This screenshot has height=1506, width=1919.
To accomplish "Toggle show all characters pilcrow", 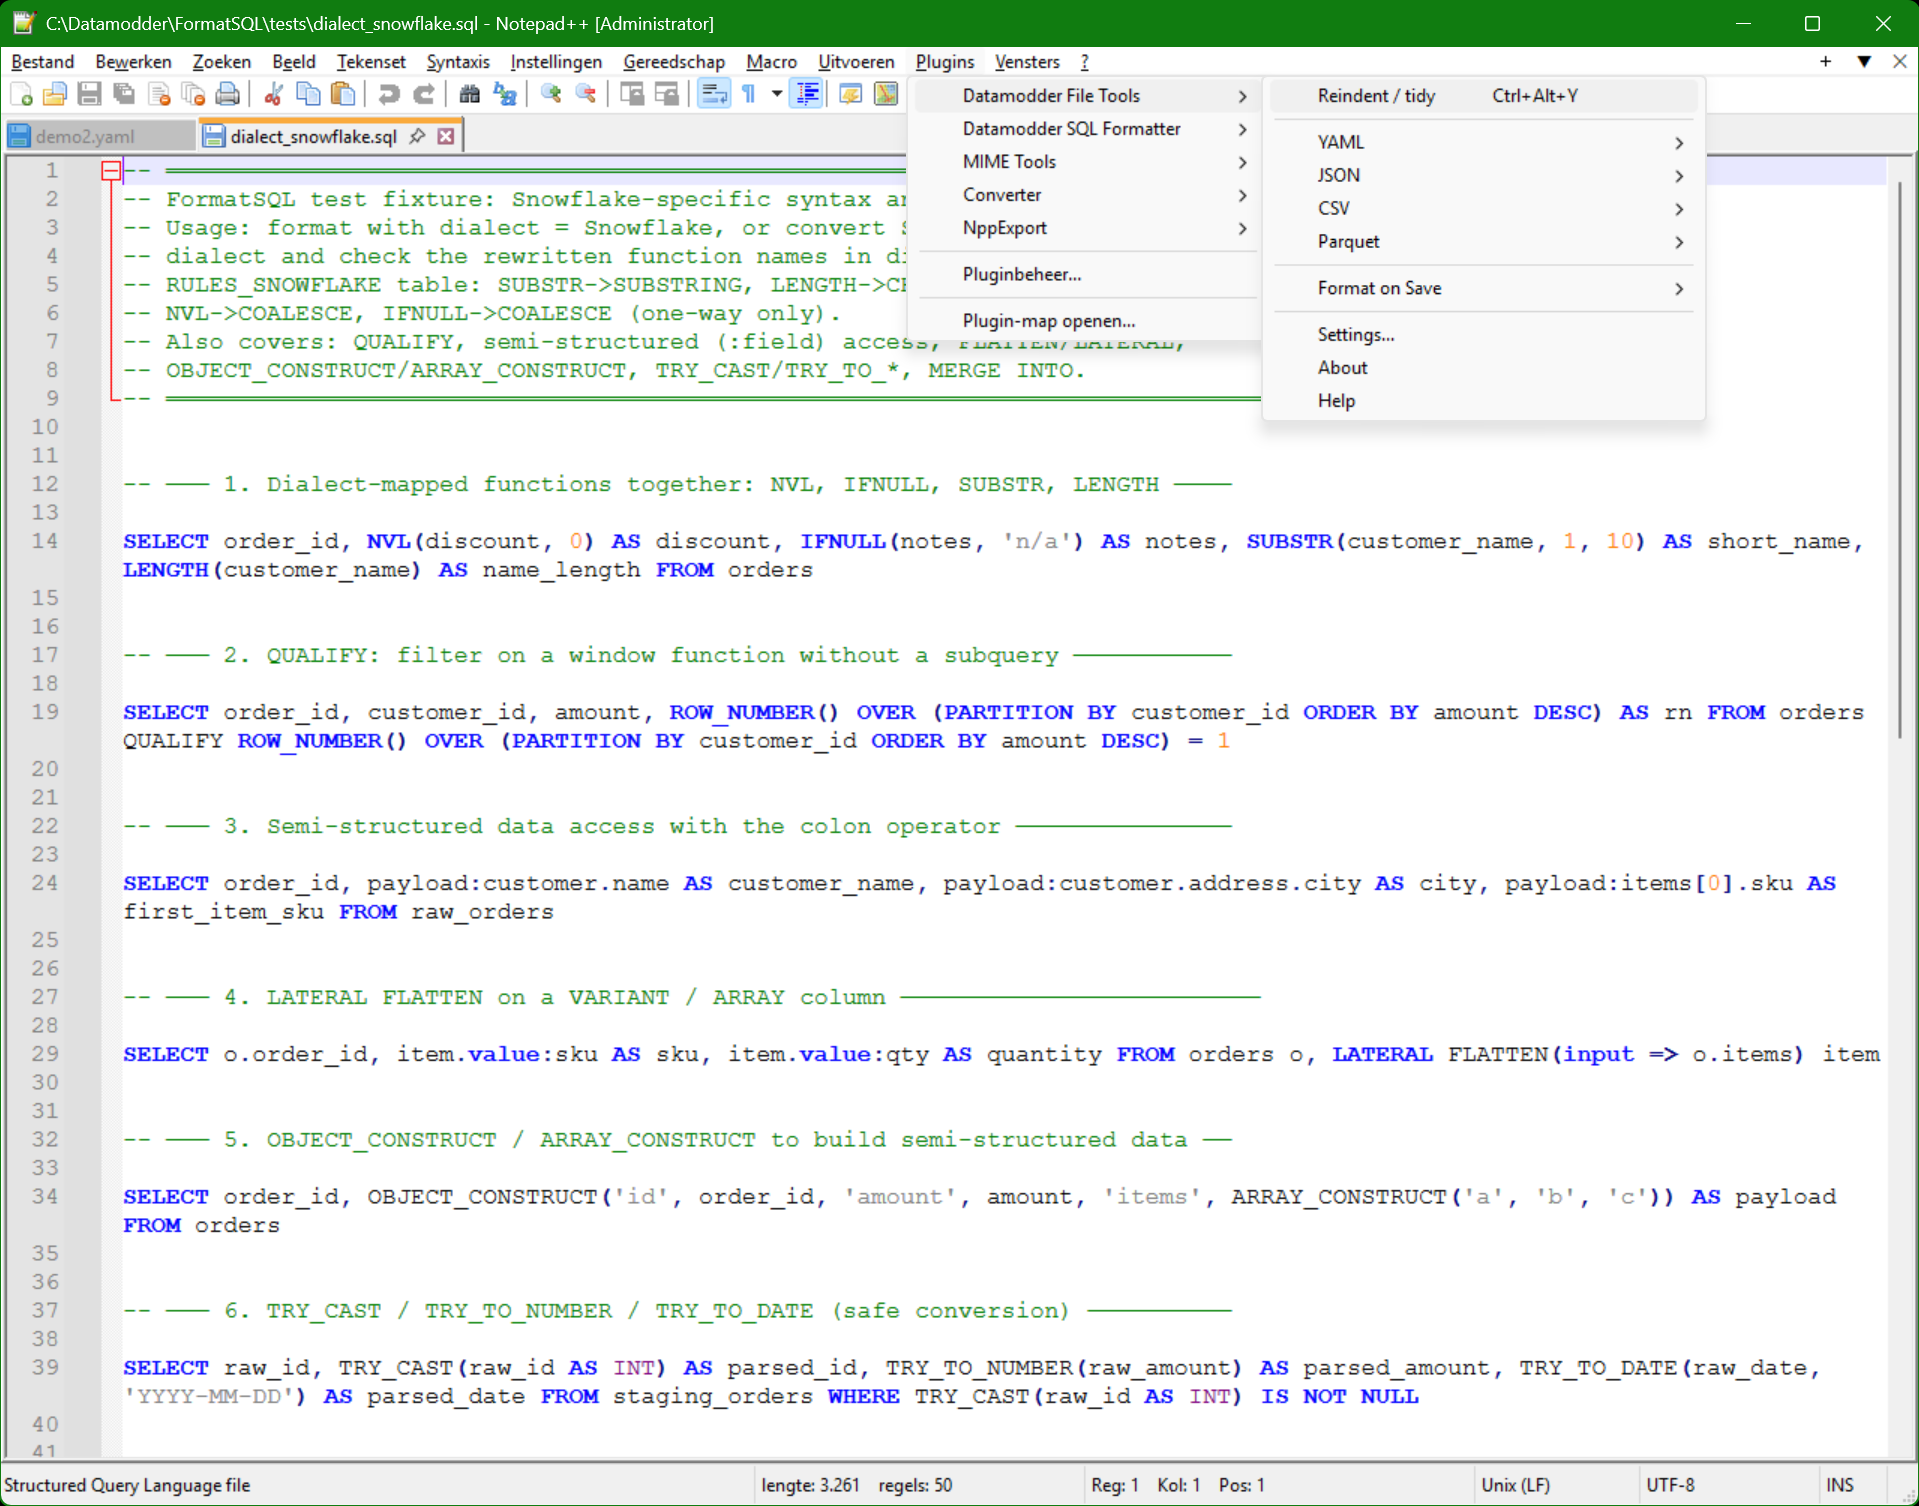I will pyautogui.click(x=749, y=94).
